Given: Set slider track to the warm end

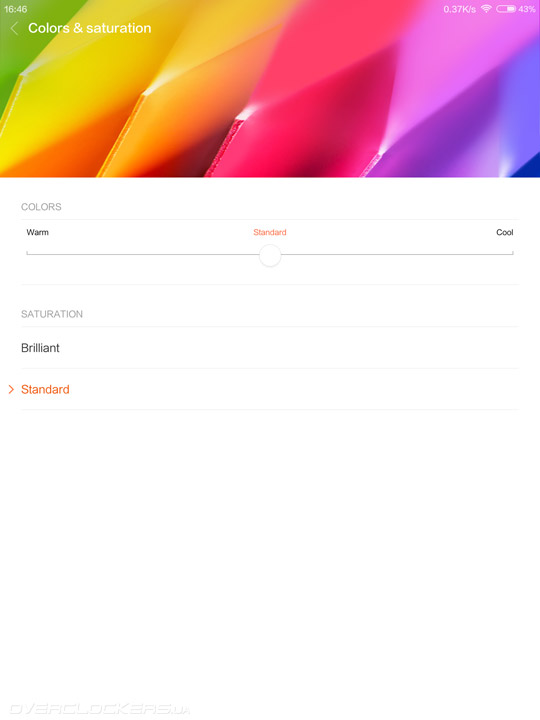Looking at the screenshot, I should [x=28, y=253].
